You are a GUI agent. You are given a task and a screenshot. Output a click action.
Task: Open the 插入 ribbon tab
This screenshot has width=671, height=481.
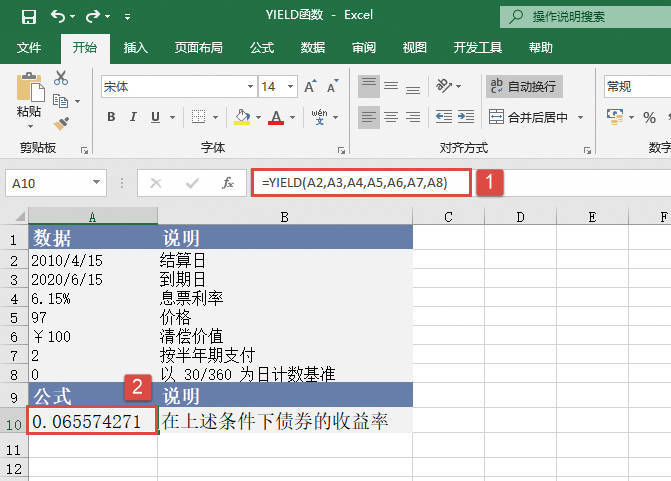click(x=136, y=47)
